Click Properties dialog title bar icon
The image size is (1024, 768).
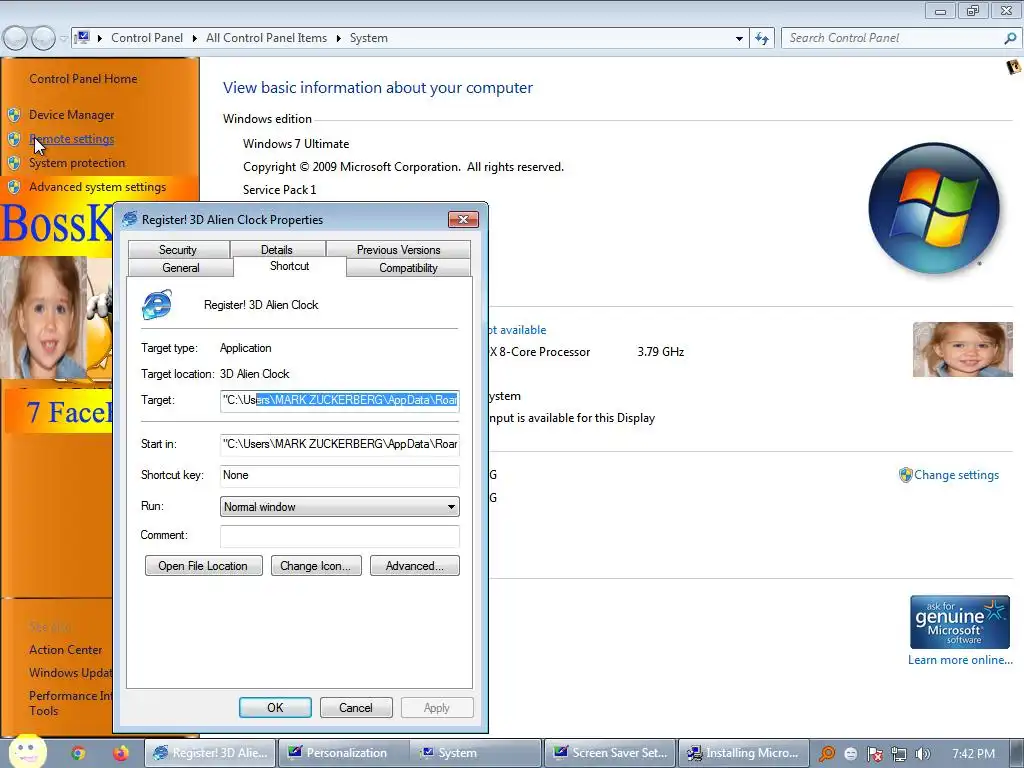[x=130, y=219]
